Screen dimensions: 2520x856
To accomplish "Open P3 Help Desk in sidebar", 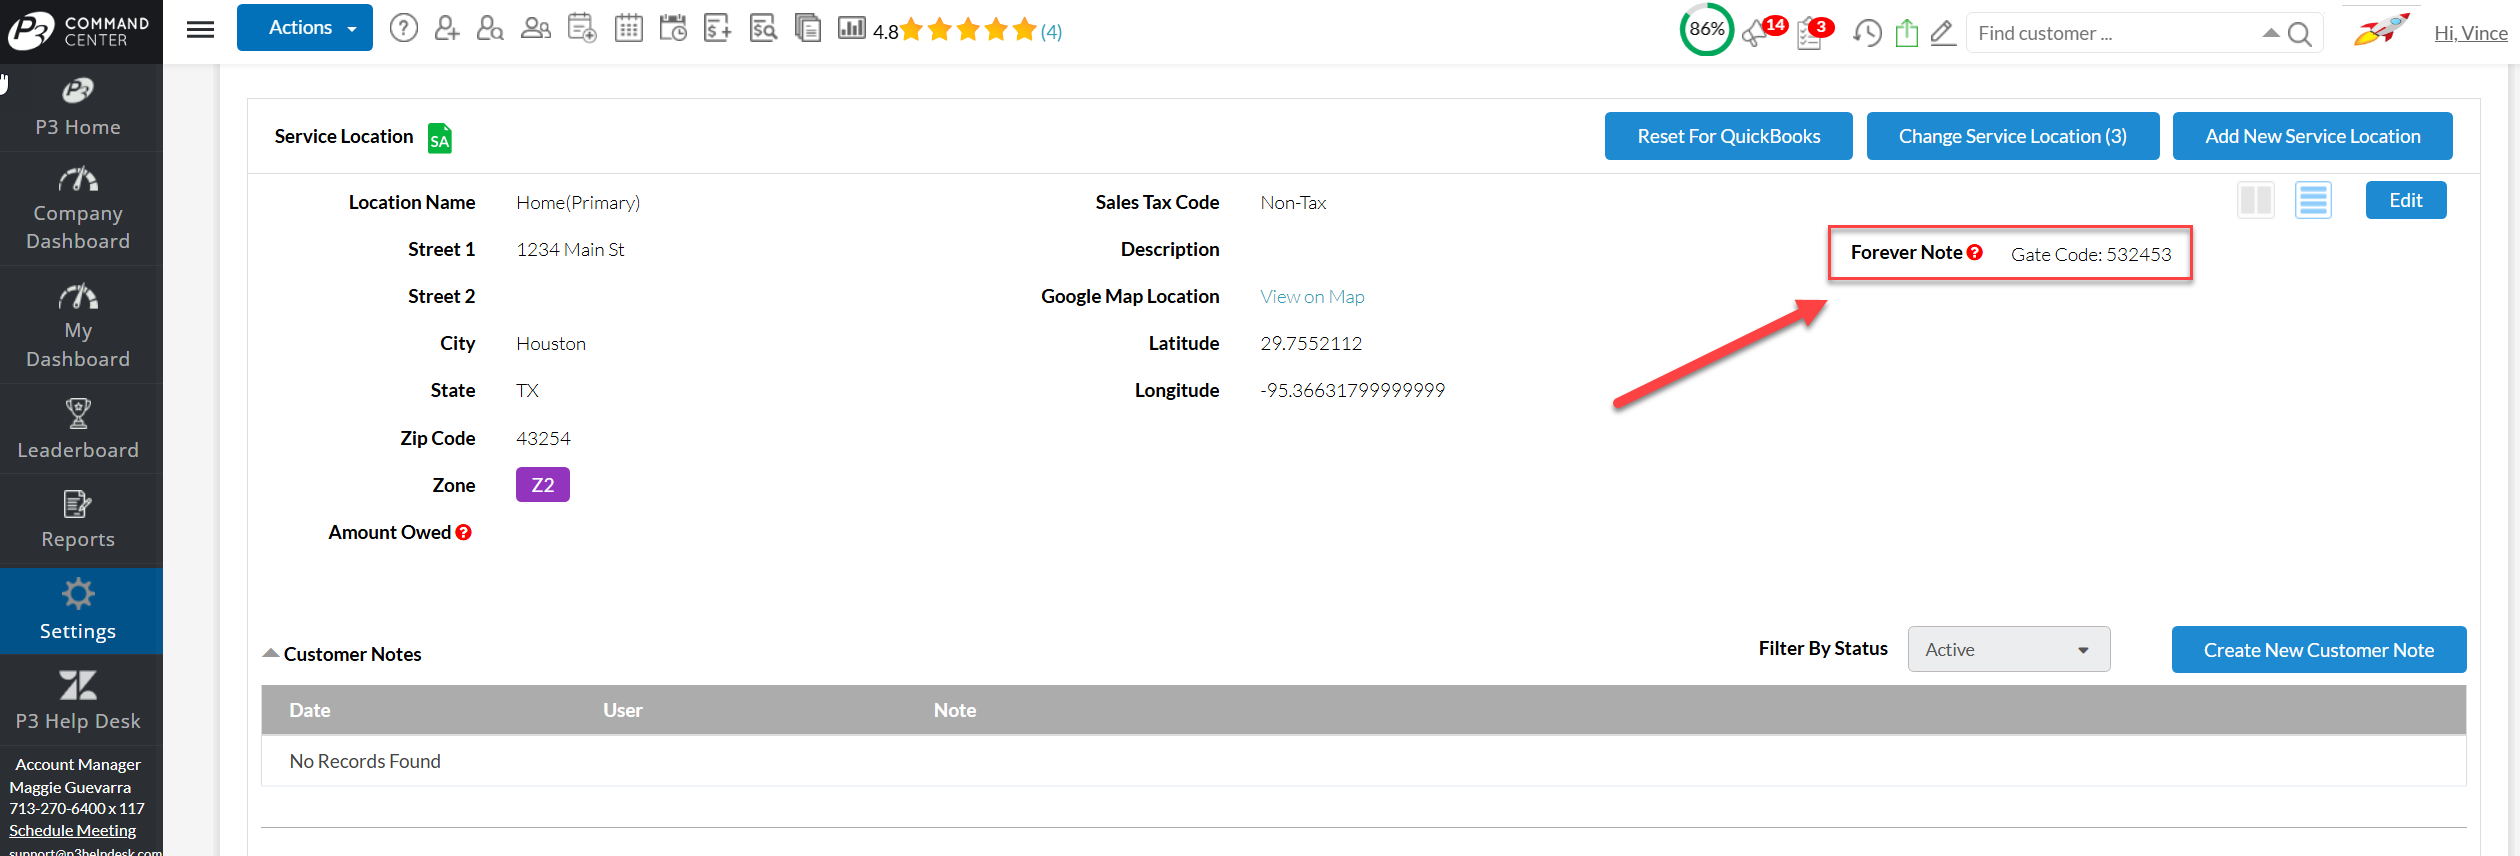I will click(x=78, y=701).
